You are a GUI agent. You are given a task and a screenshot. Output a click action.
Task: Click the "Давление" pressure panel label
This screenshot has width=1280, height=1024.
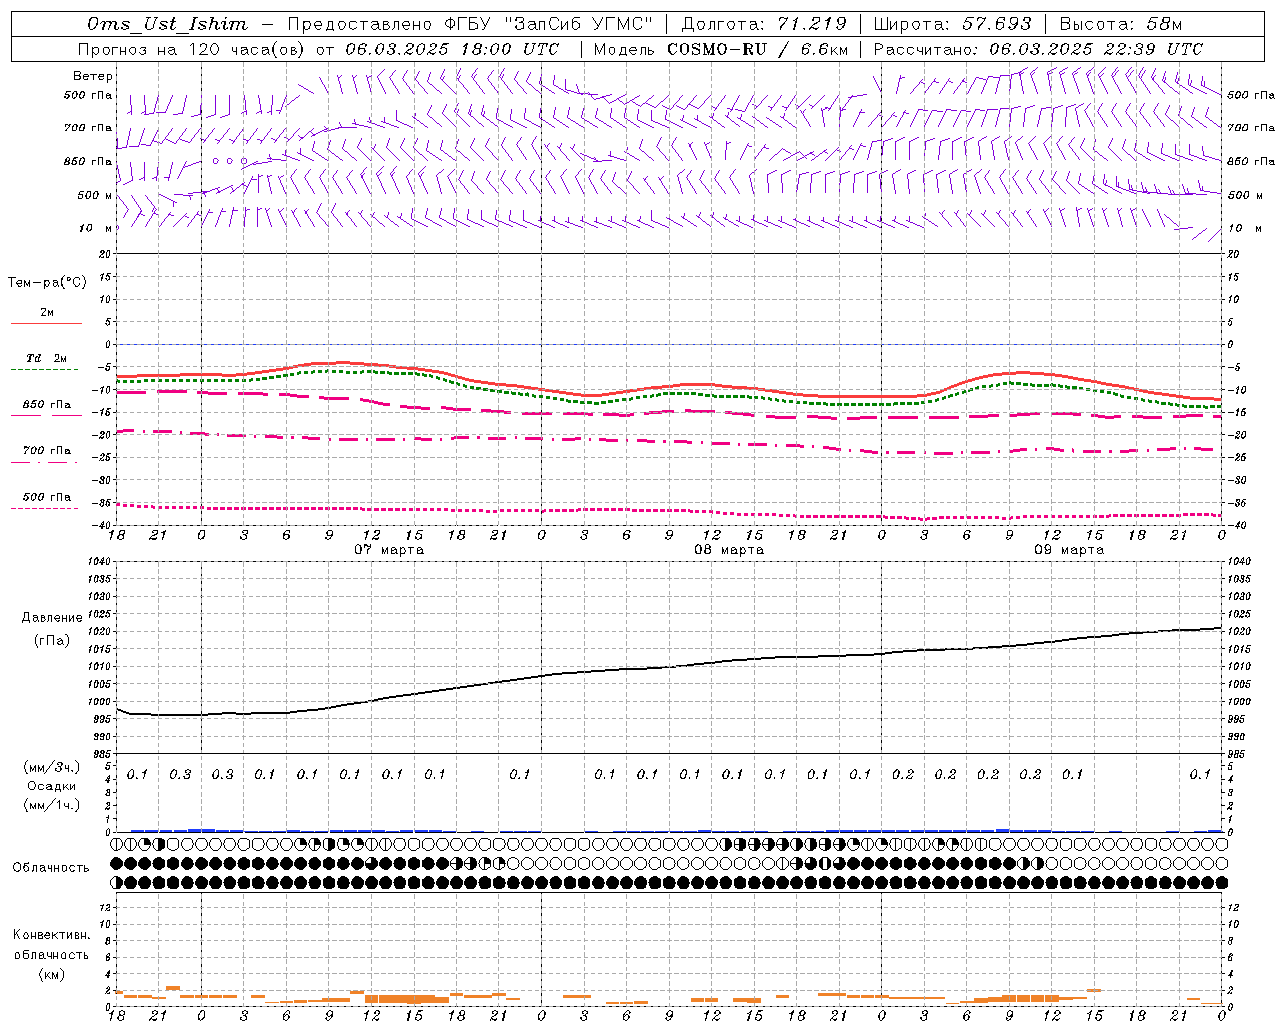(52, 618)
